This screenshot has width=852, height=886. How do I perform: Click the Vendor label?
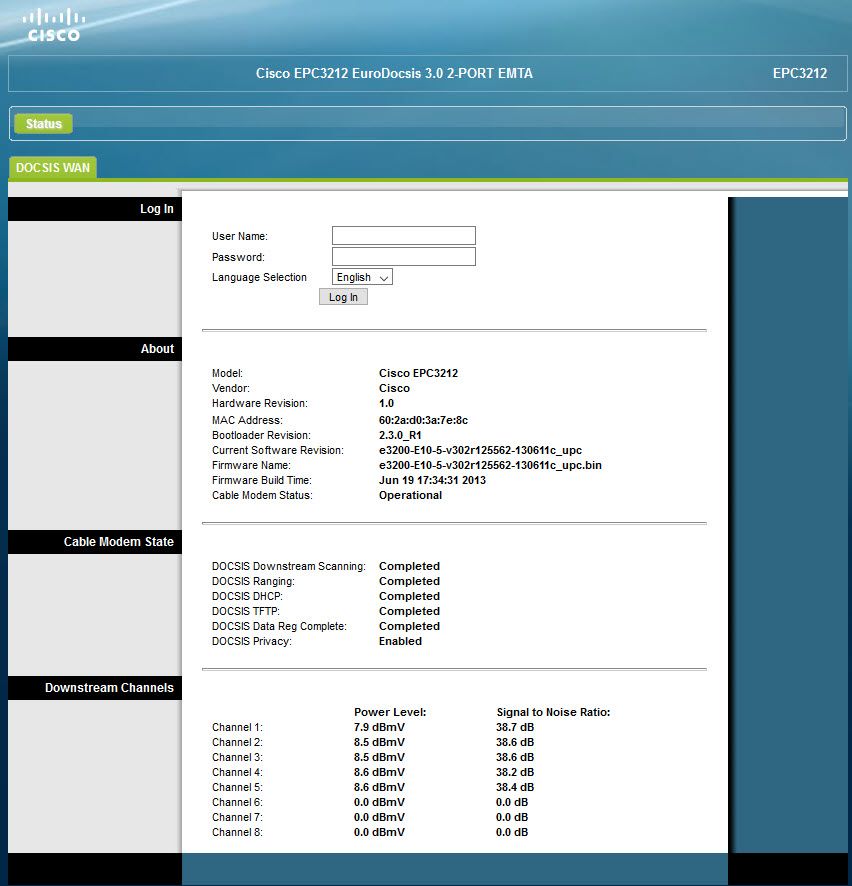(x=231, y=388)
